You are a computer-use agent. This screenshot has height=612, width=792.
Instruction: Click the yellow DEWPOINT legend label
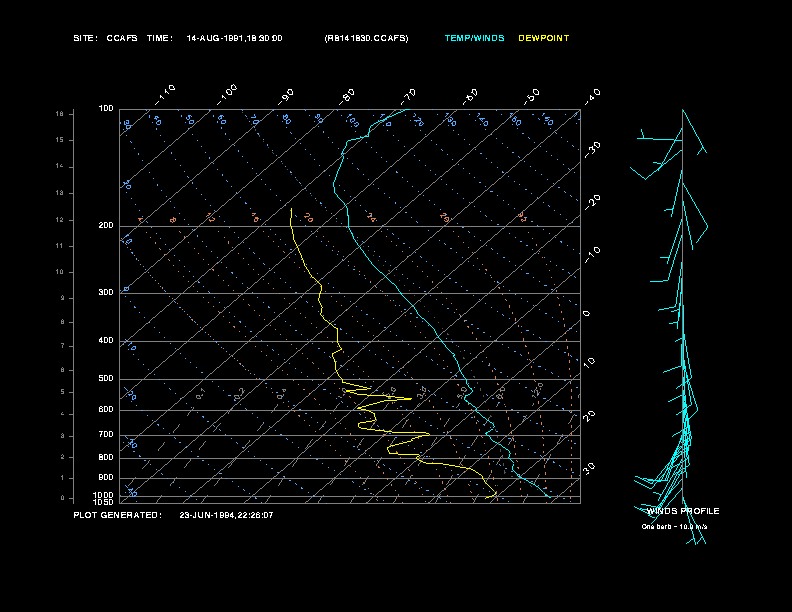click(x=543, y=38)
